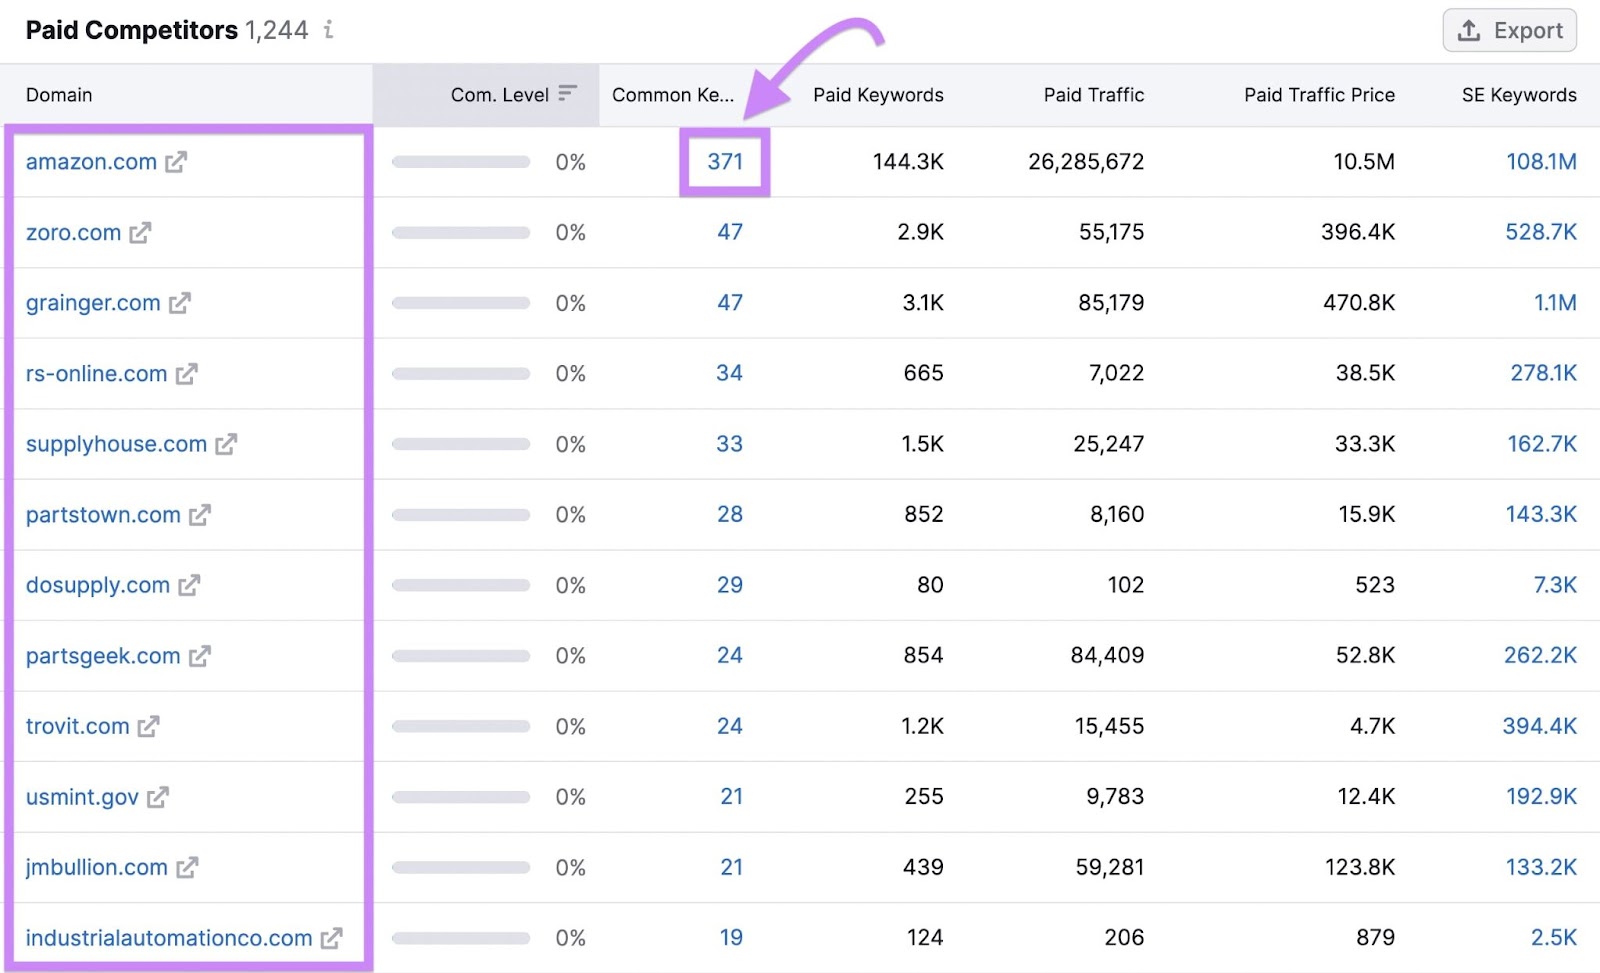
Task: Sort the table by Domain column header
Action: click(59, 94)
